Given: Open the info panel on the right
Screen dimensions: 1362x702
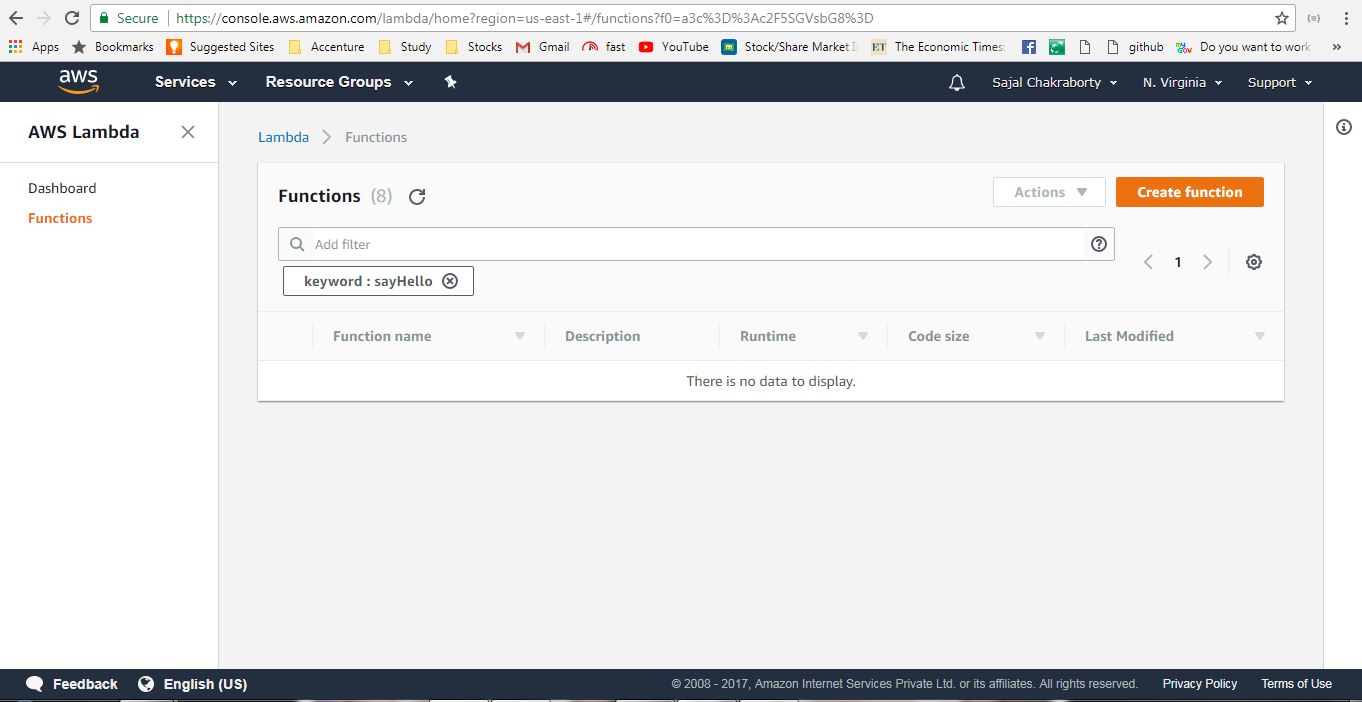Looking at the screenshot, I should point(1344,127).
